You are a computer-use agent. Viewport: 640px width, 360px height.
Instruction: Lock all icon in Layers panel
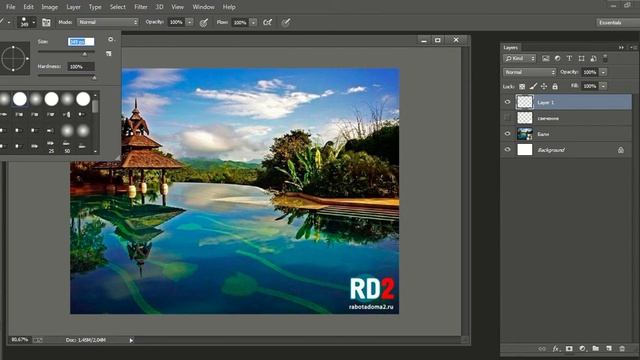555,86
